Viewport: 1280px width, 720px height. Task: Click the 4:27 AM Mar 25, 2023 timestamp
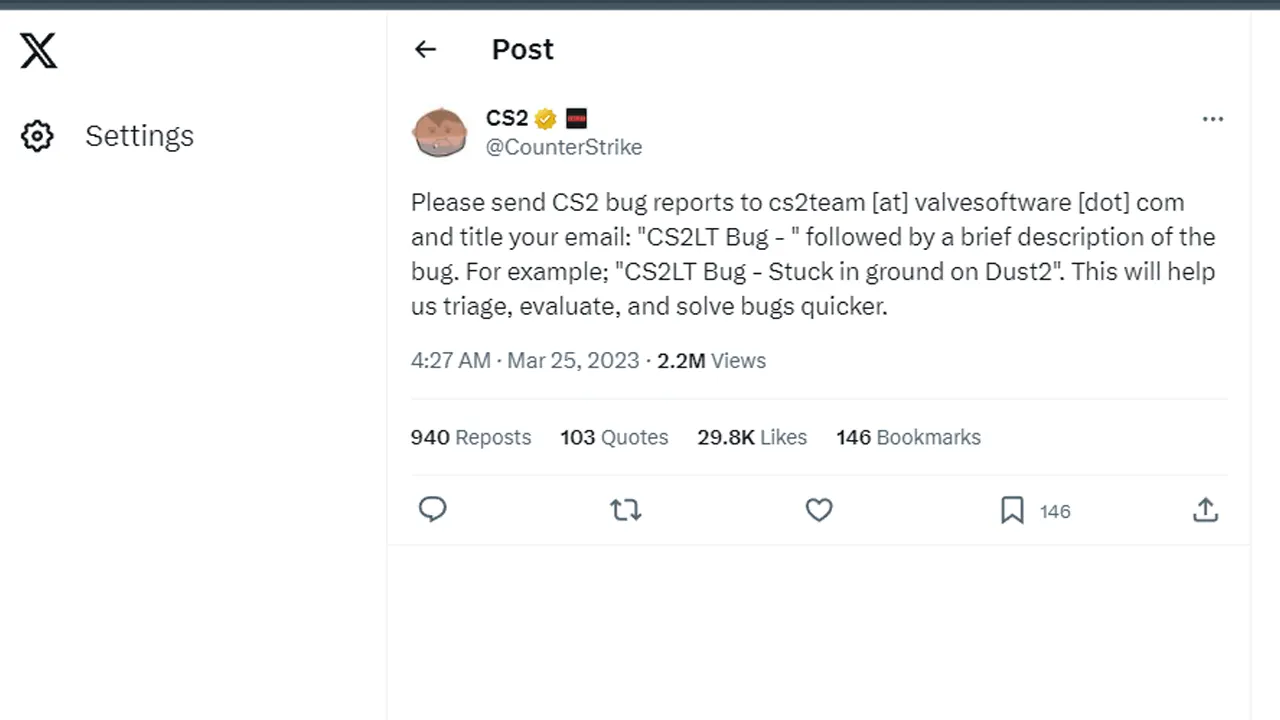tap(525, 361)
